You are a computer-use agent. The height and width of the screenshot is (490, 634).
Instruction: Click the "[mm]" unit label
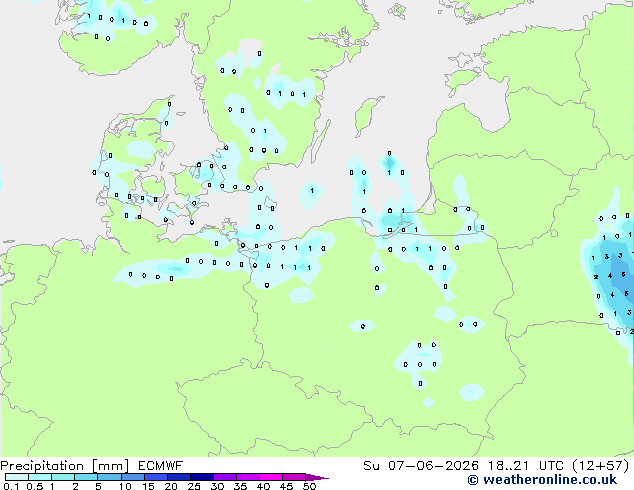pos(111,466)
